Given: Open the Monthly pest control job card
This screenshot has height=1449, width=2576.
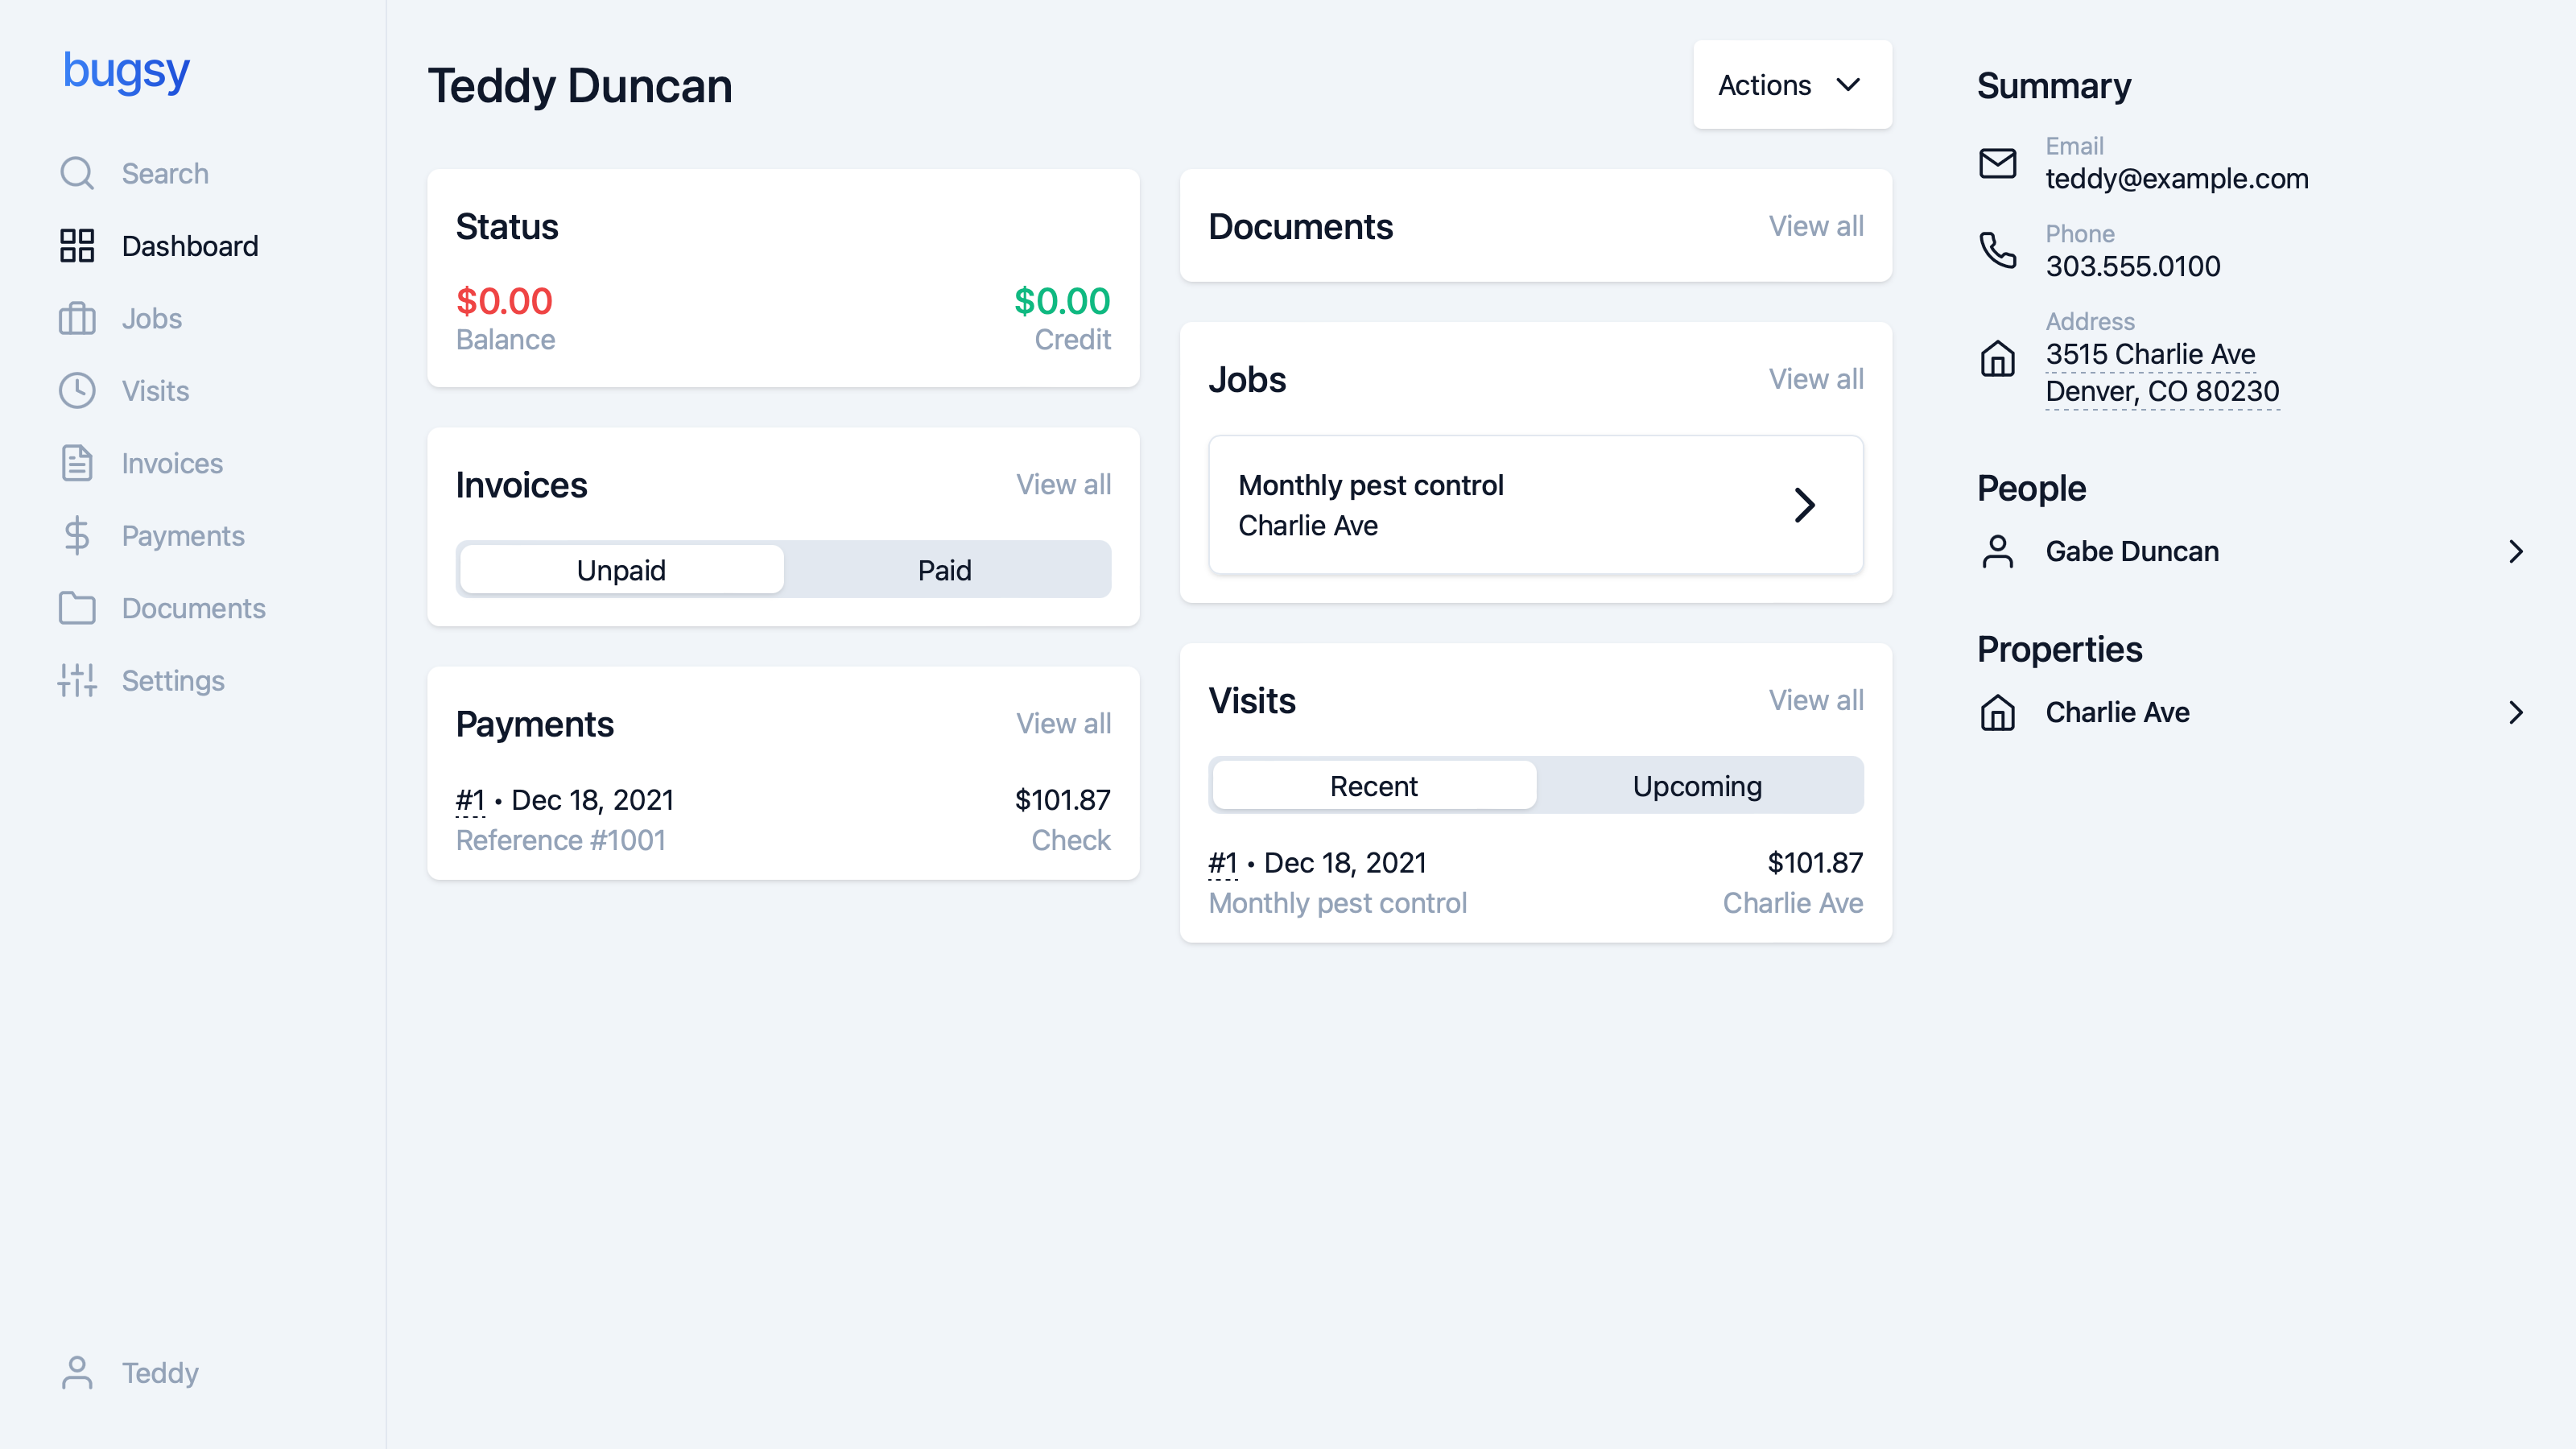Looking at the screenshot, I should (x=1535, y=505).
